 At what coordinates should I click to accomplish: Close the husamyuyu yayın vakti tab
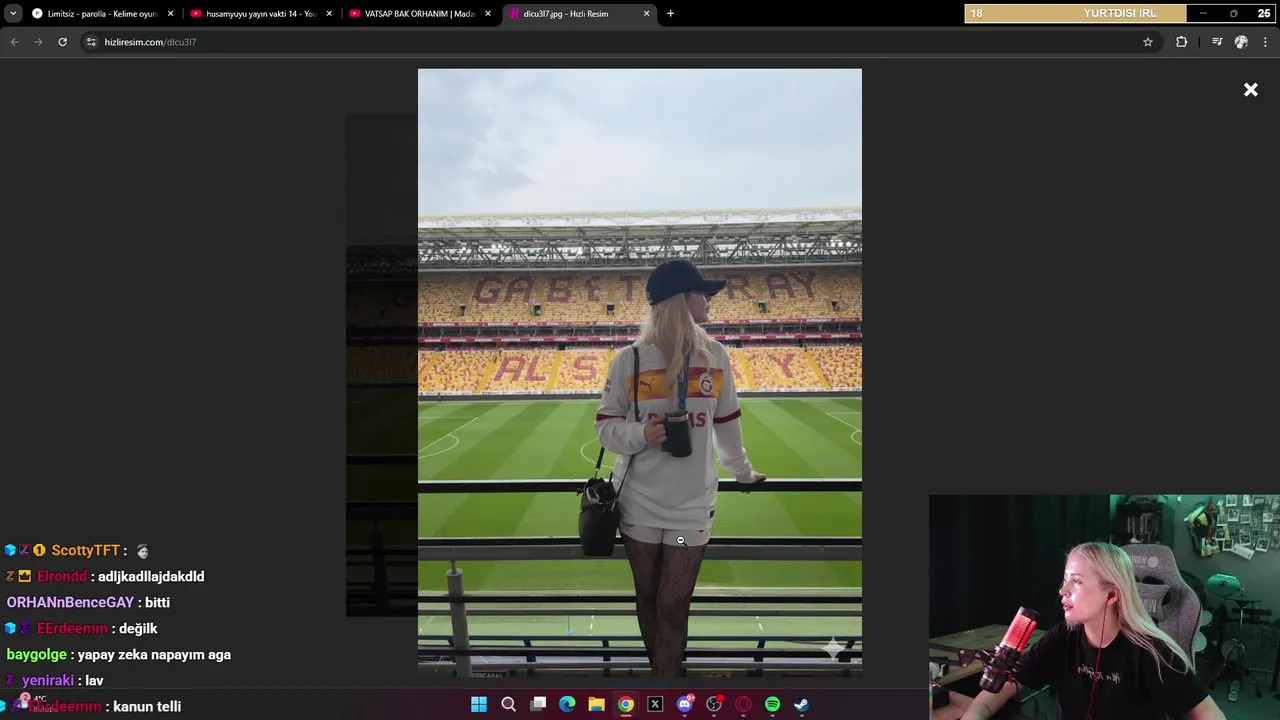point(329,14)
